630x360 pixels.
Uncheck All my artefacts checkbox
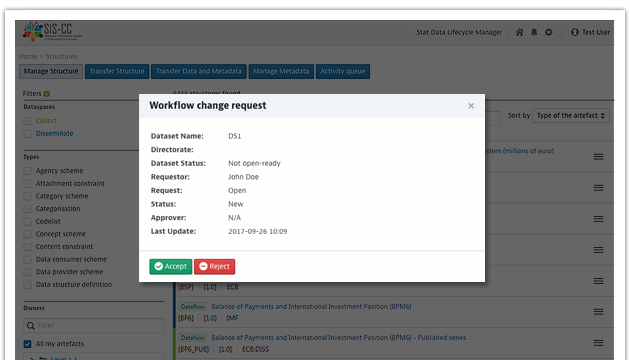tap(27, 344)
